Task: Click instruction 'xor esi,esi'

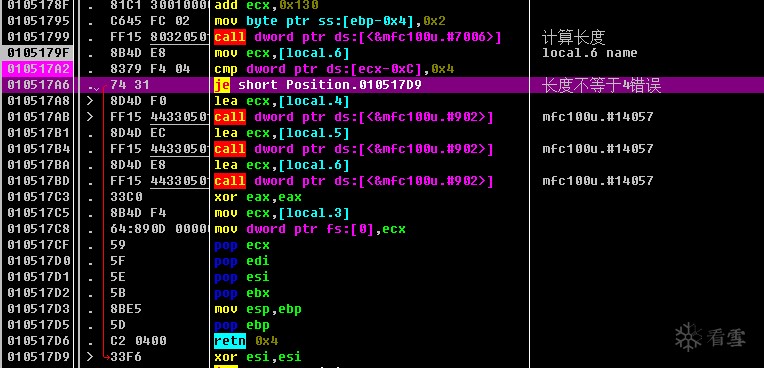Action: (258, 357)
